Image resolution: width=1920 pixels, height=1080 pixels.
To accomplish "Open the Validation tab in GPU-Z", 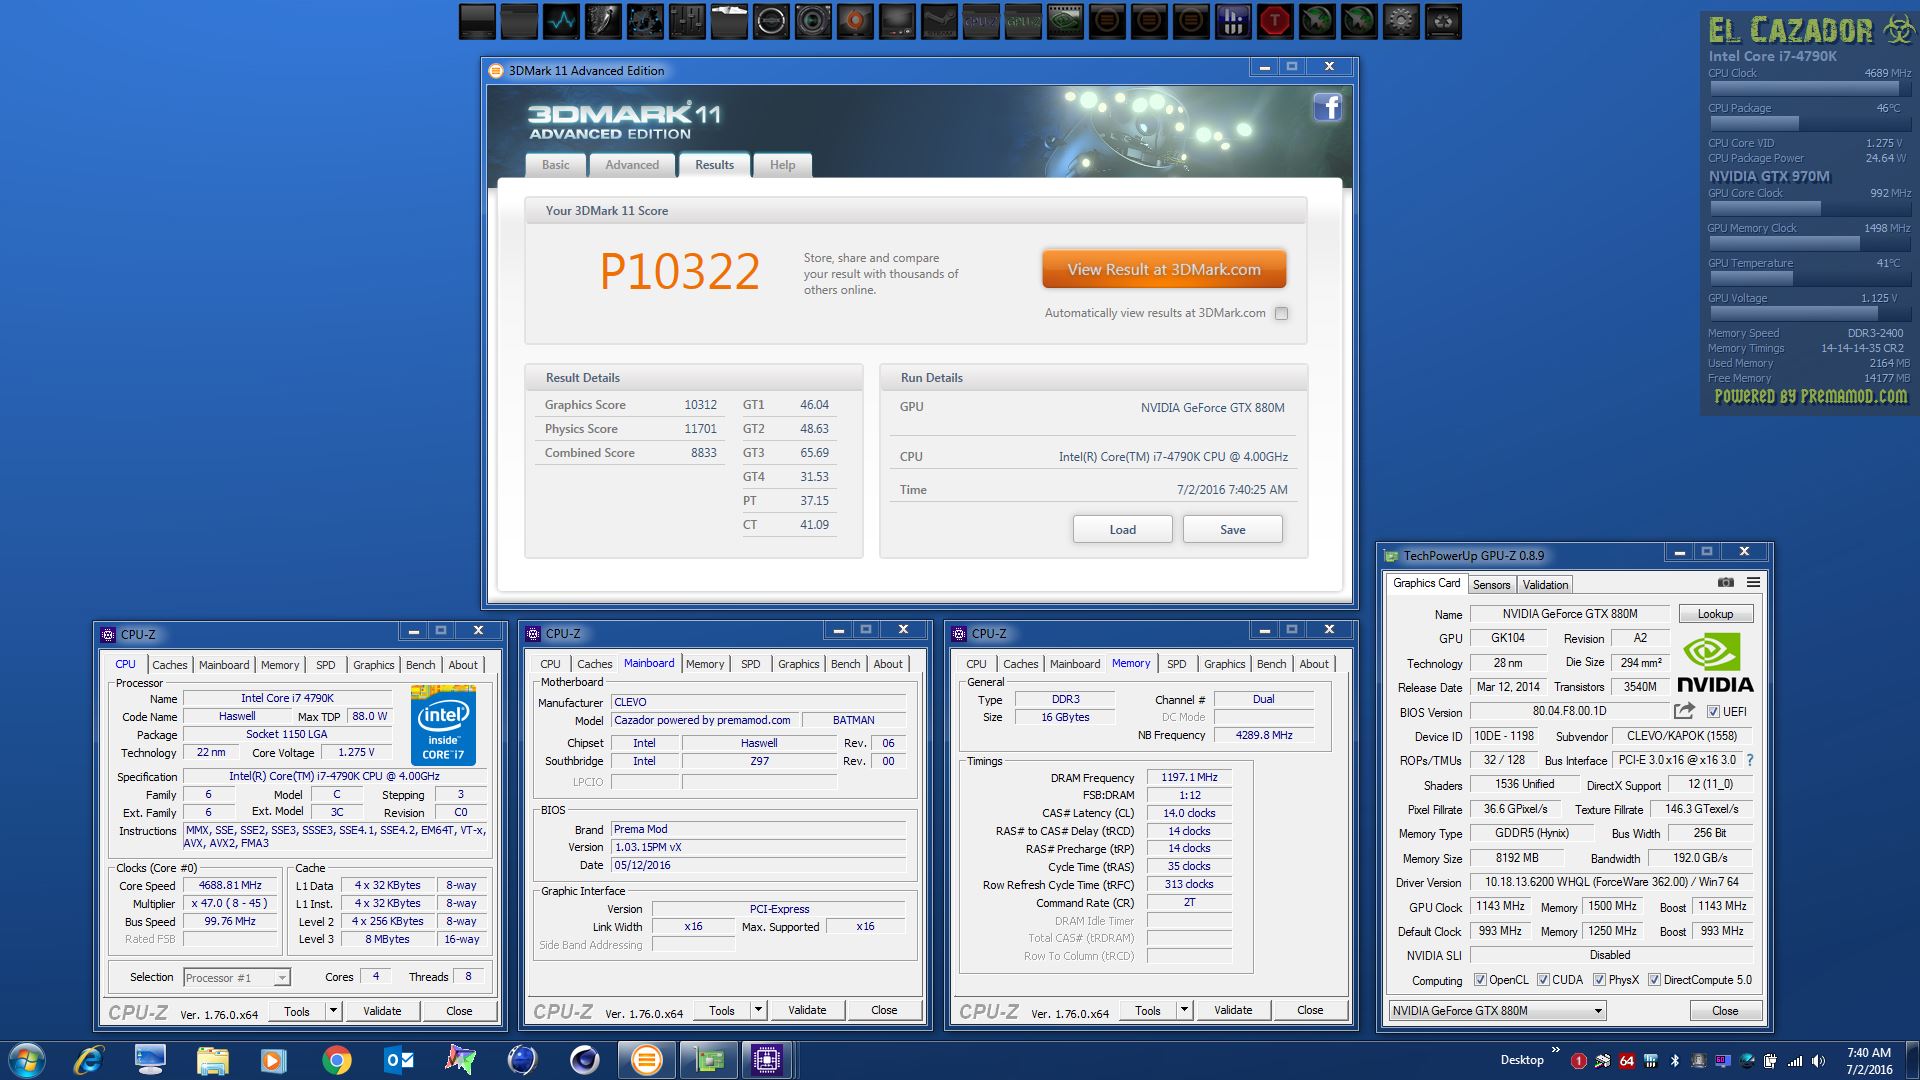I will click(1545, 585).
